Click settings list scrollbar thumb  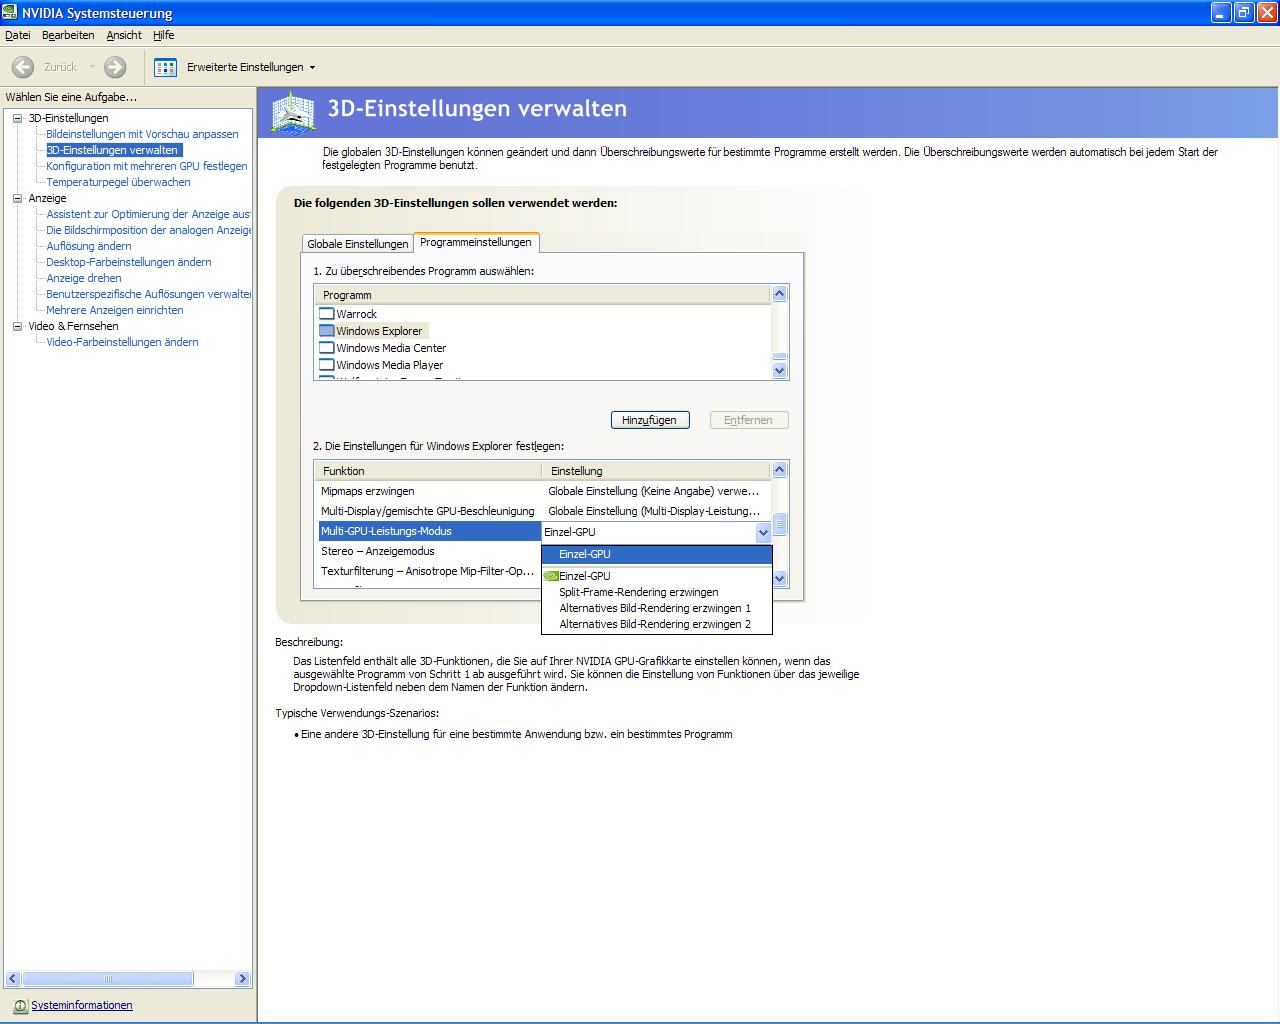tap(780, 525)
